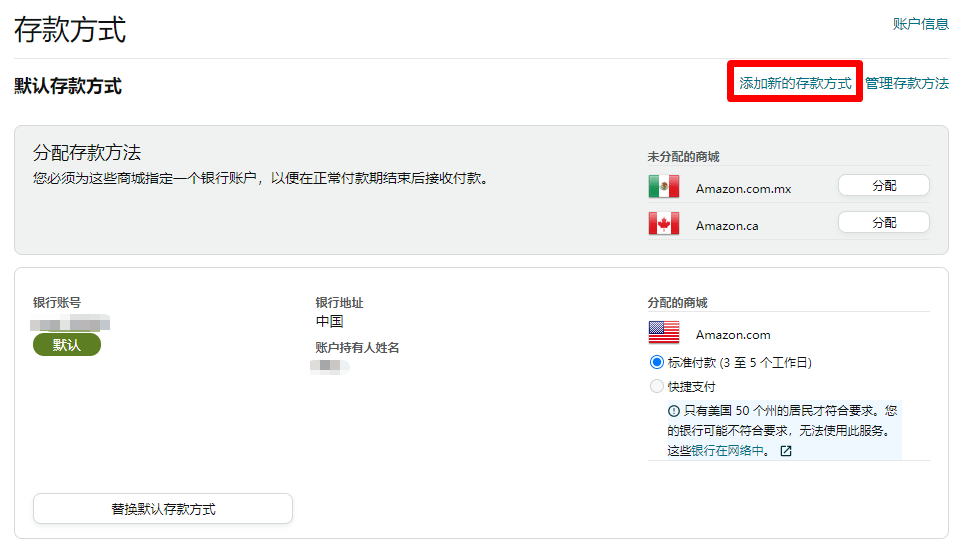Choose the 快捷支付 radio option

point(657,386)
